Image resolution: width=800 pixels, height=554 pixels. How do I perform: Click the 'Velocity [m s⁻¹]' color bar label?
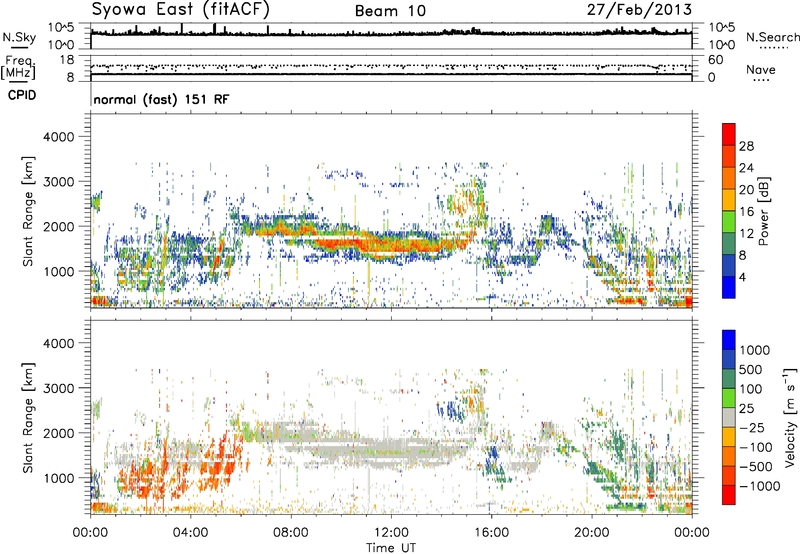(790, 417)
